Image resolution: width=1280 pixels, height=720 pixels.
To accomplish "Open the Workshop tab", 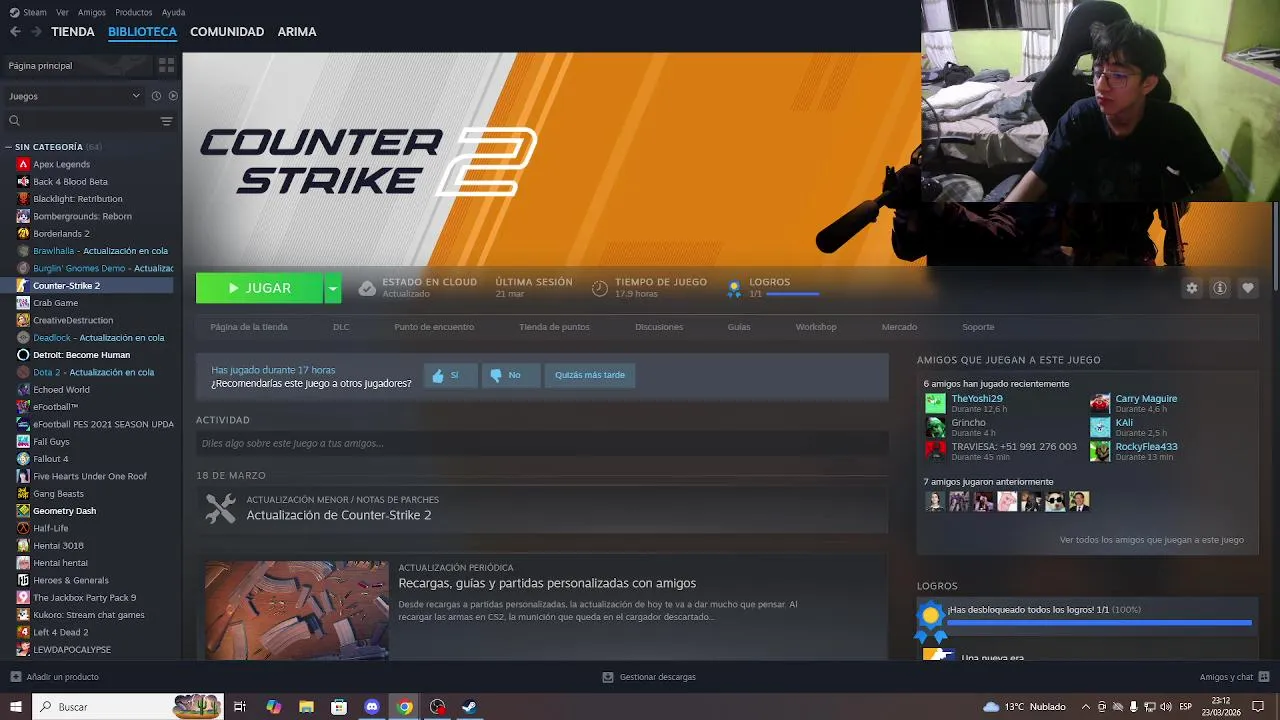I will (x=816, y=327).
